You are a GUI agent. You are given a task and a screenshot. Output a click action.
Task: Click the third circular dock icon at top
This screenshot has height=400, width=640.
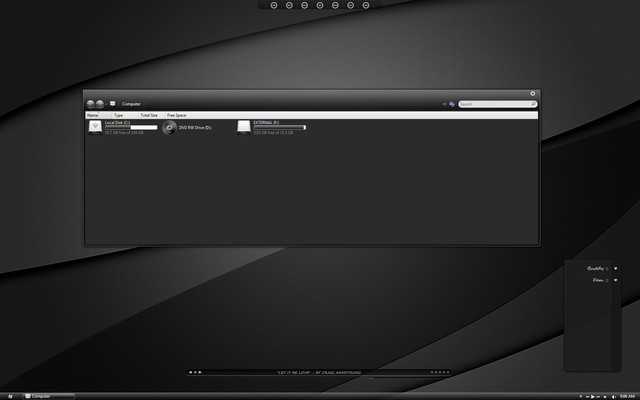tap(304, 5)
